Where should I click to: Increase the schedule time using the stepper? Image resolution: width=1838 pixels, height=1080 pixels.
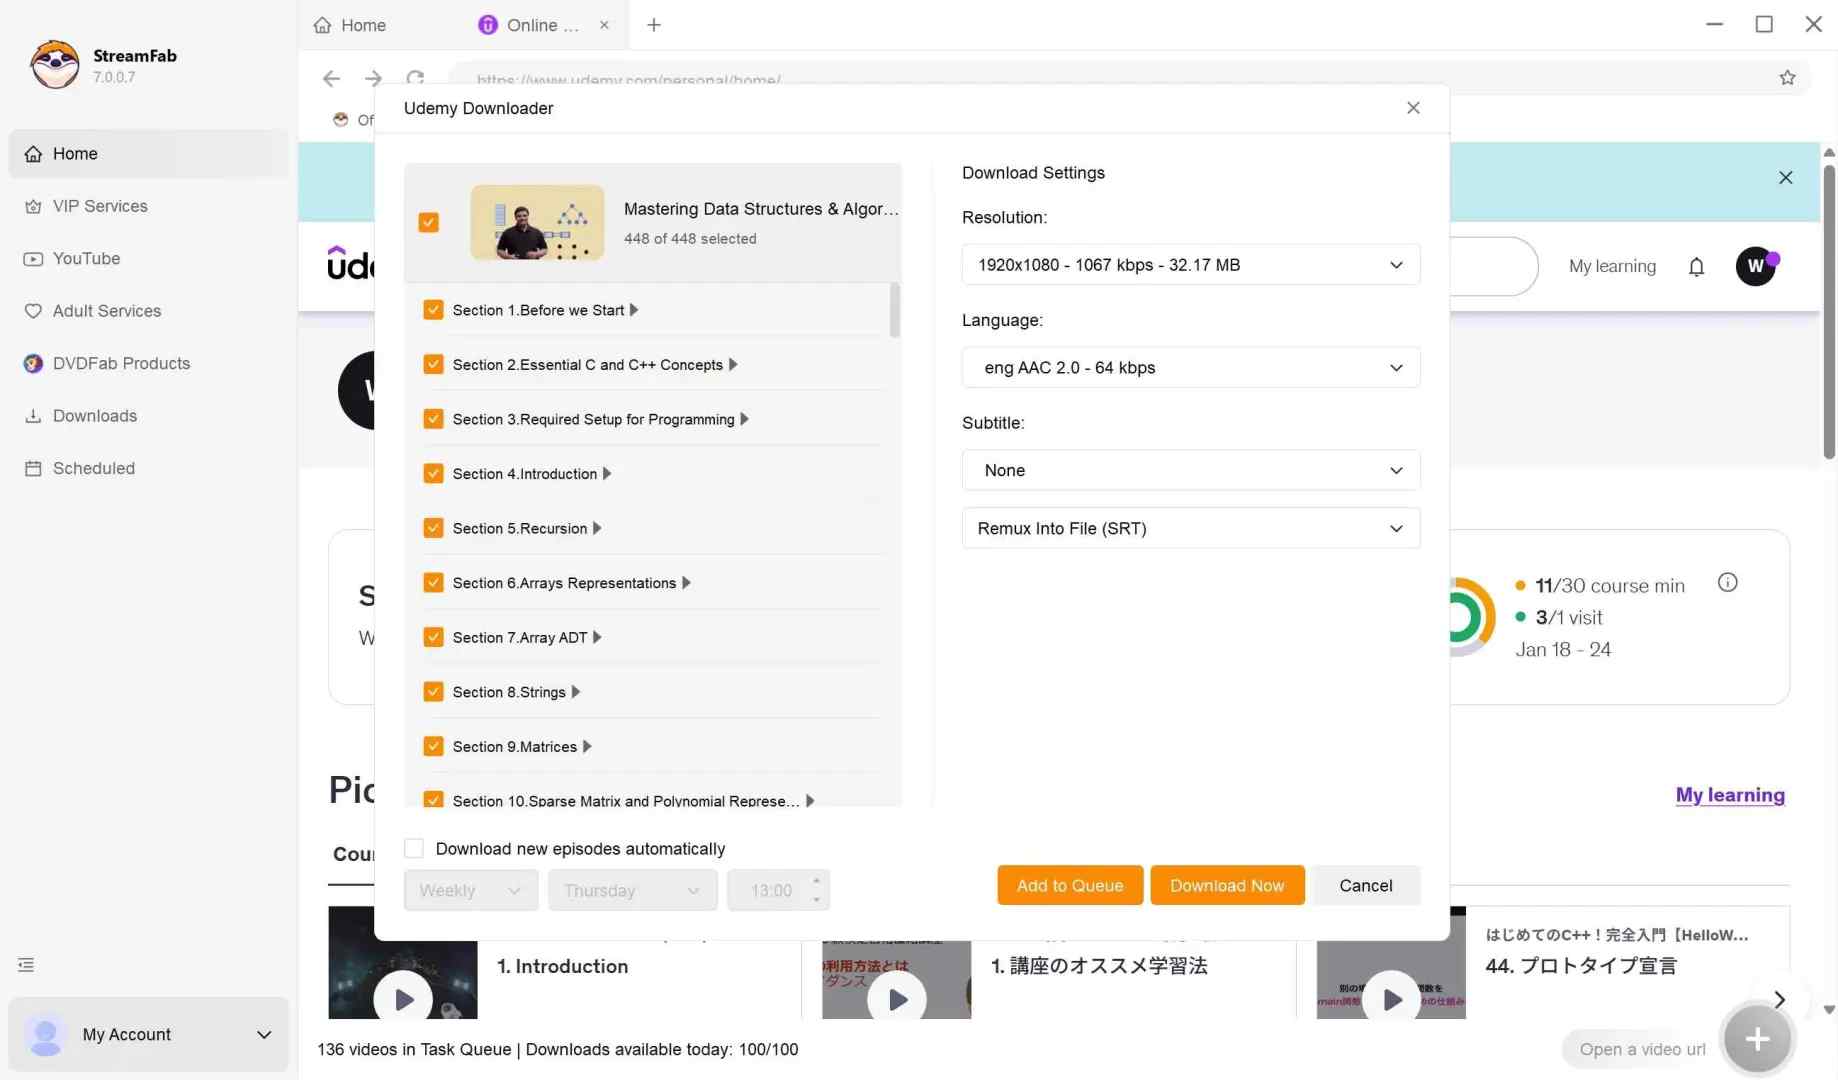tap(815, 883)
